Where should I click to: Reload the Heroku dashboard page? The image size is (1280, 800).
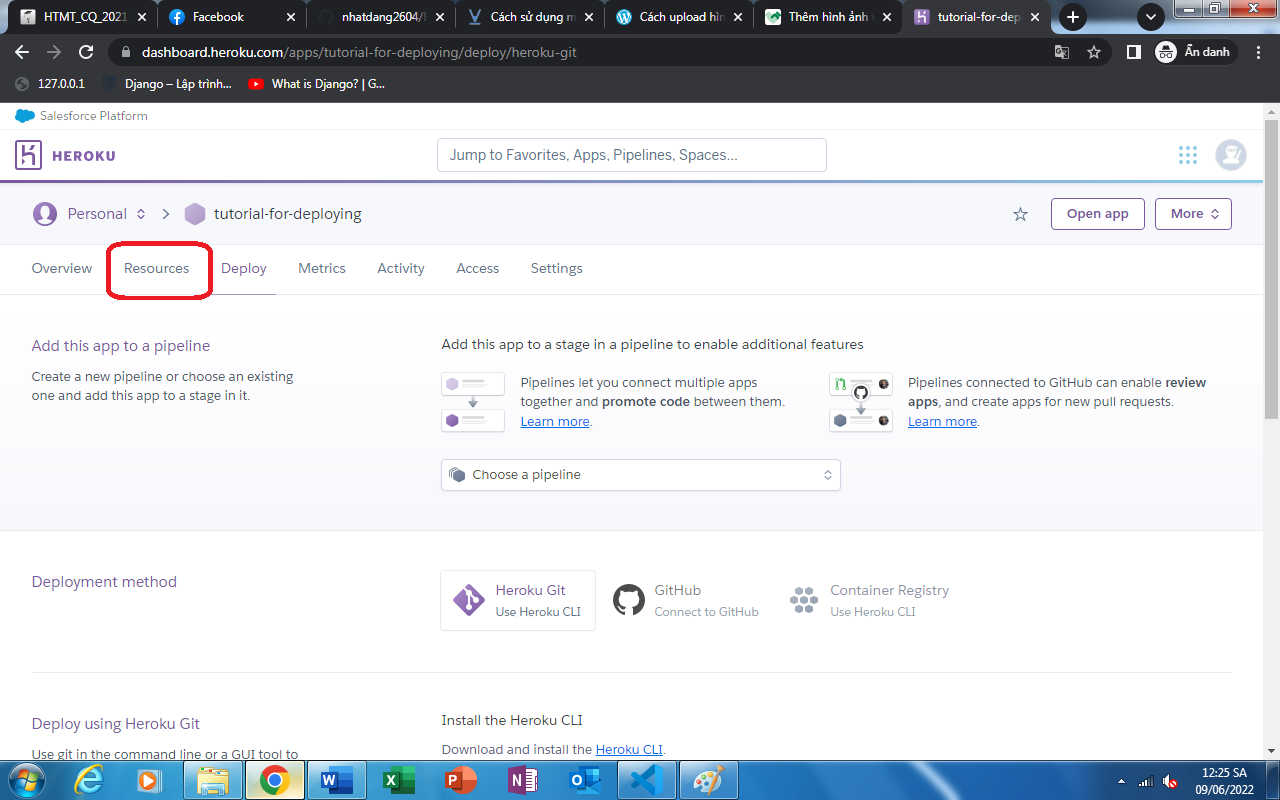click(x=86, y=52)
